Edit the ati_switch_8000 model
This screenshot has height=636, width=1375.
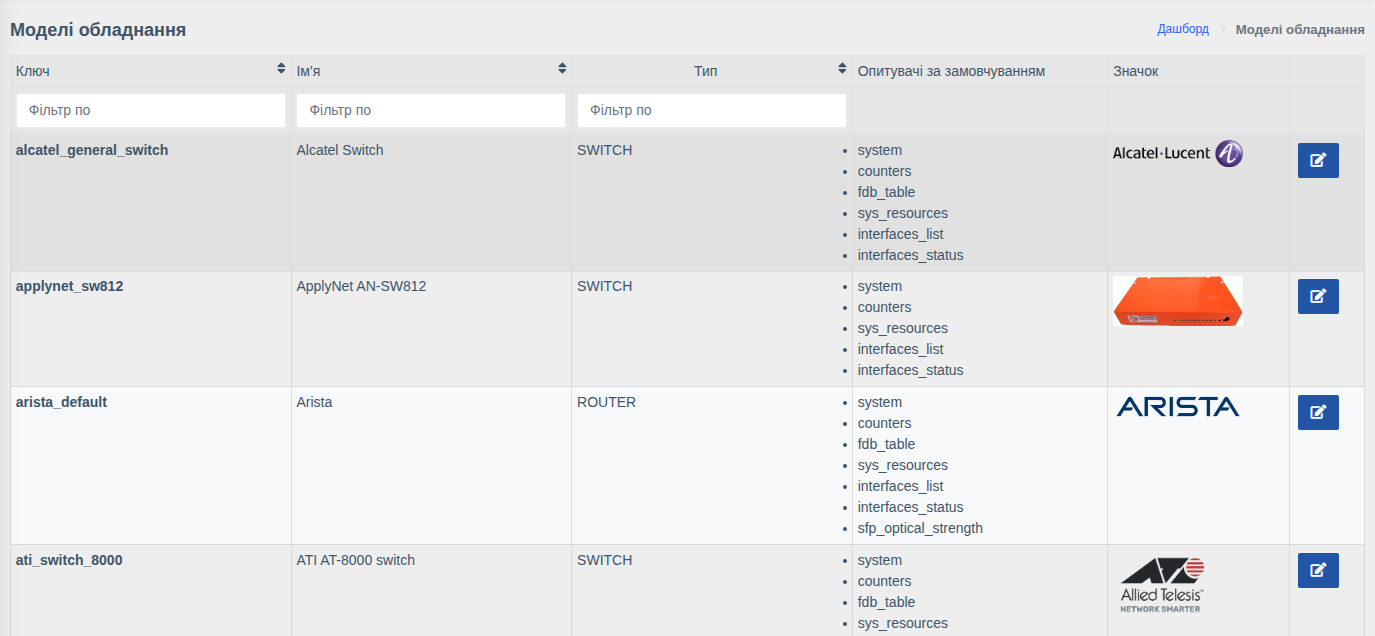point(1318,570)
